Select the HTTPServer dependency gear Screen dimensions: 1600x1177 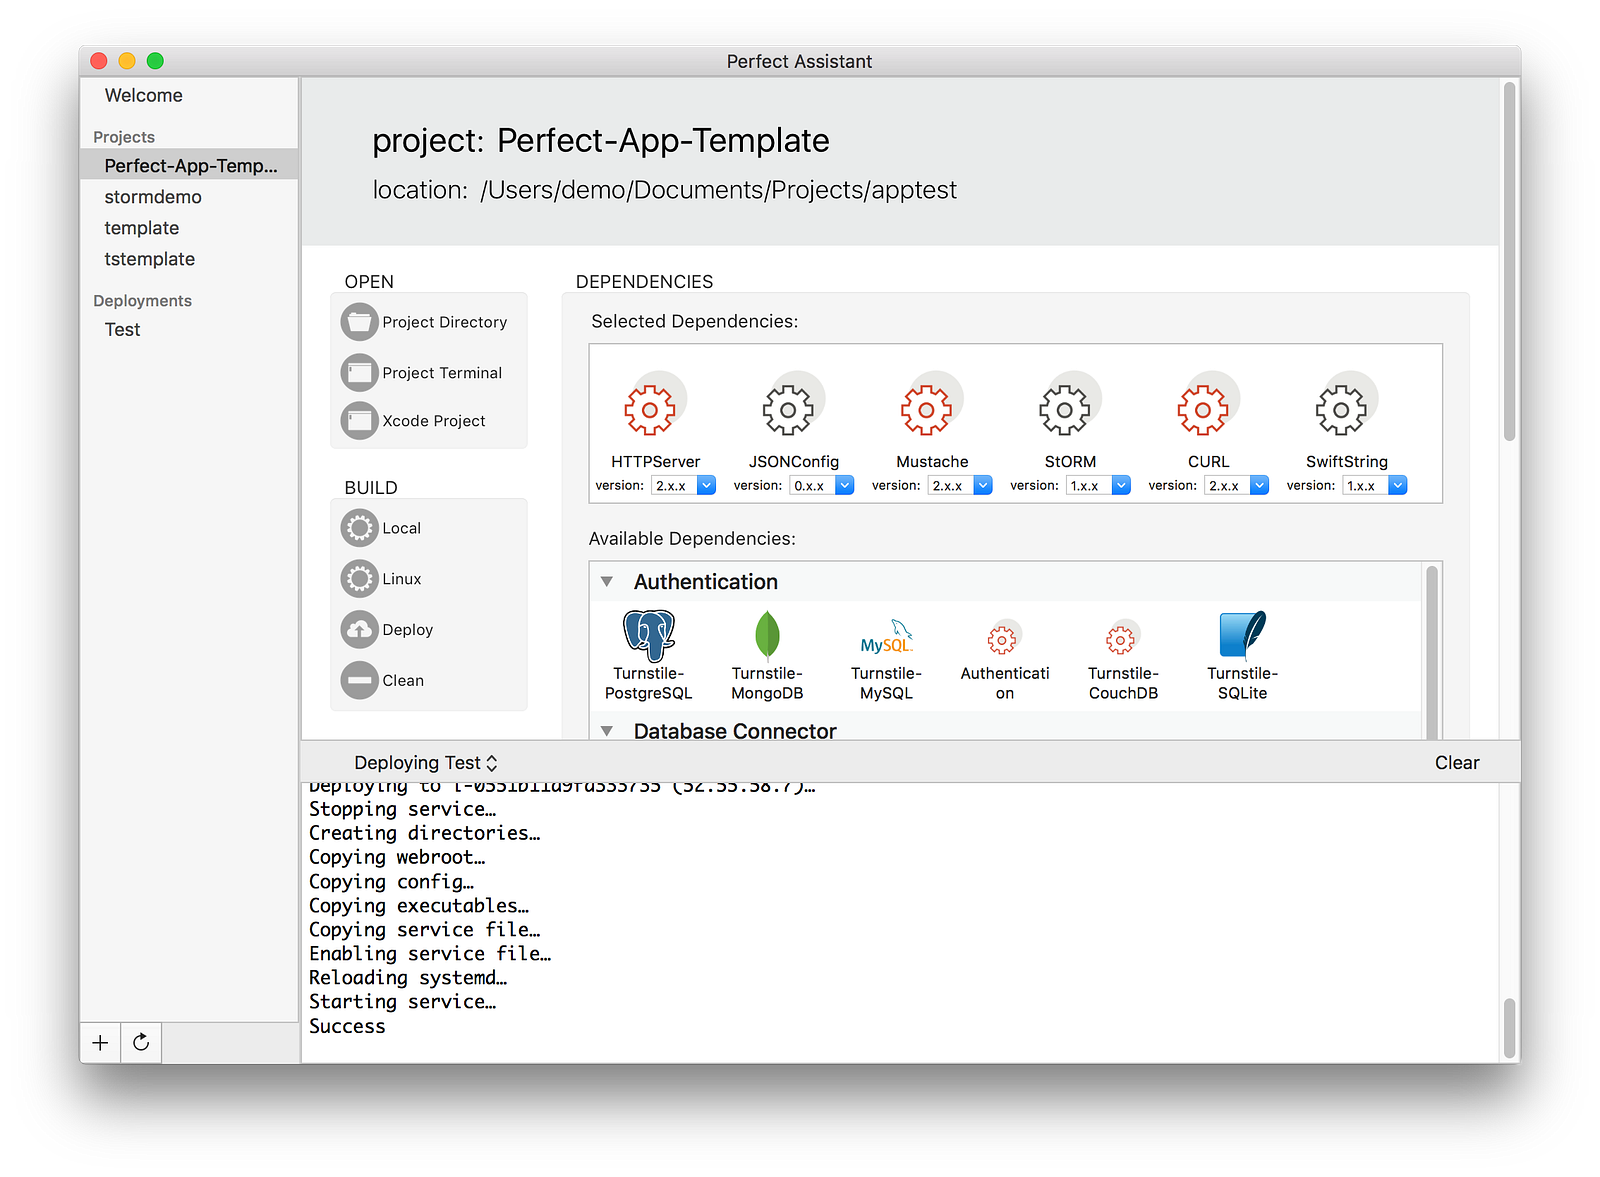tap(650, 410)
